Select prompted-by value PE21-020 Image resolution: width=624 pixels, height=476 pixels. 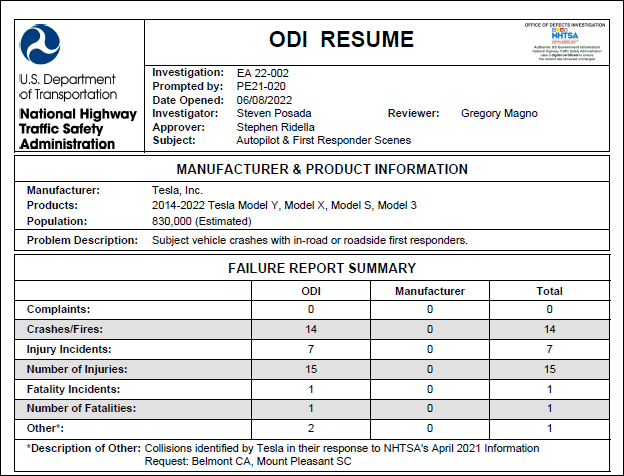point(261,86)
